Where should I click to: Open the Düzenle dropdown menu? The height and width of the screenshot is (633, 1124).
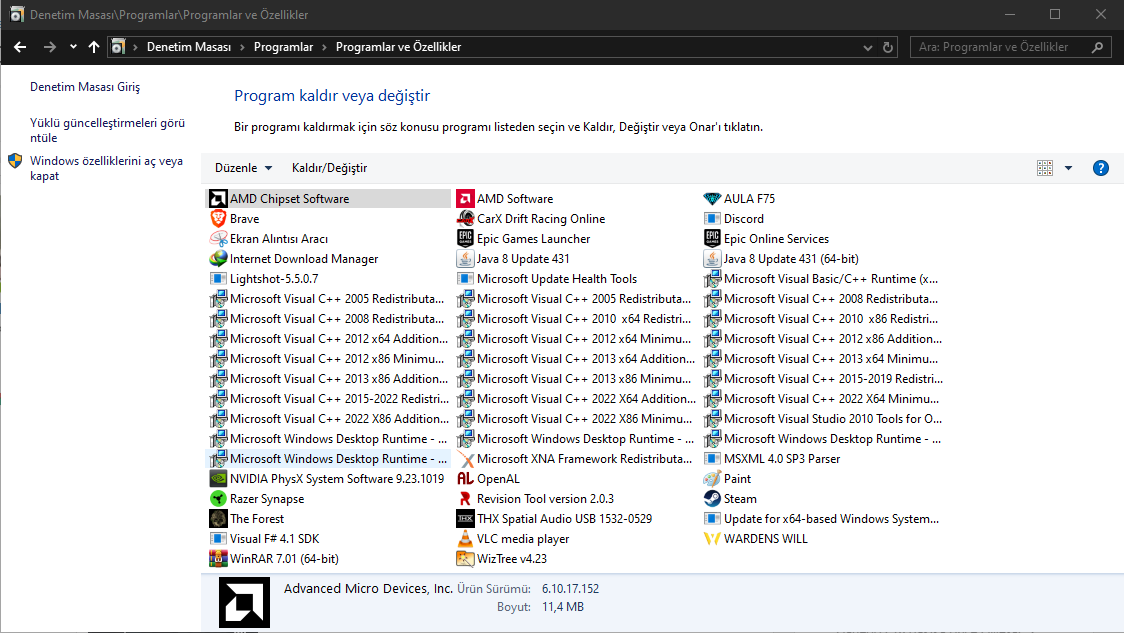[x=244, y=168]
